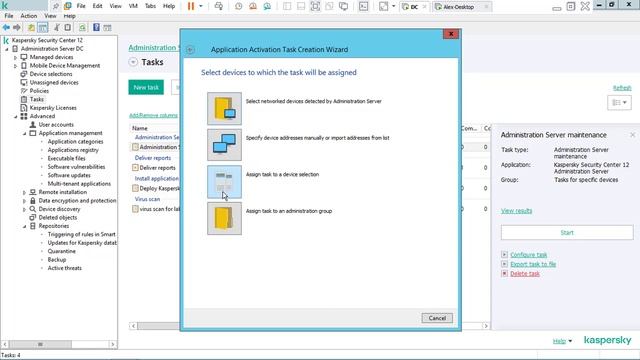Open the VMware VM menu

tap(133, 6)
